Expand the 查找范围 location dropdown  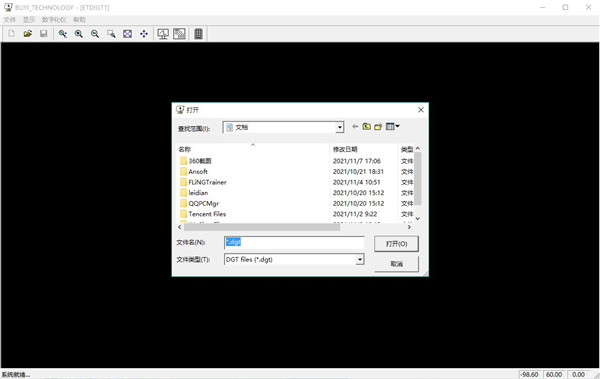(339, 127)
